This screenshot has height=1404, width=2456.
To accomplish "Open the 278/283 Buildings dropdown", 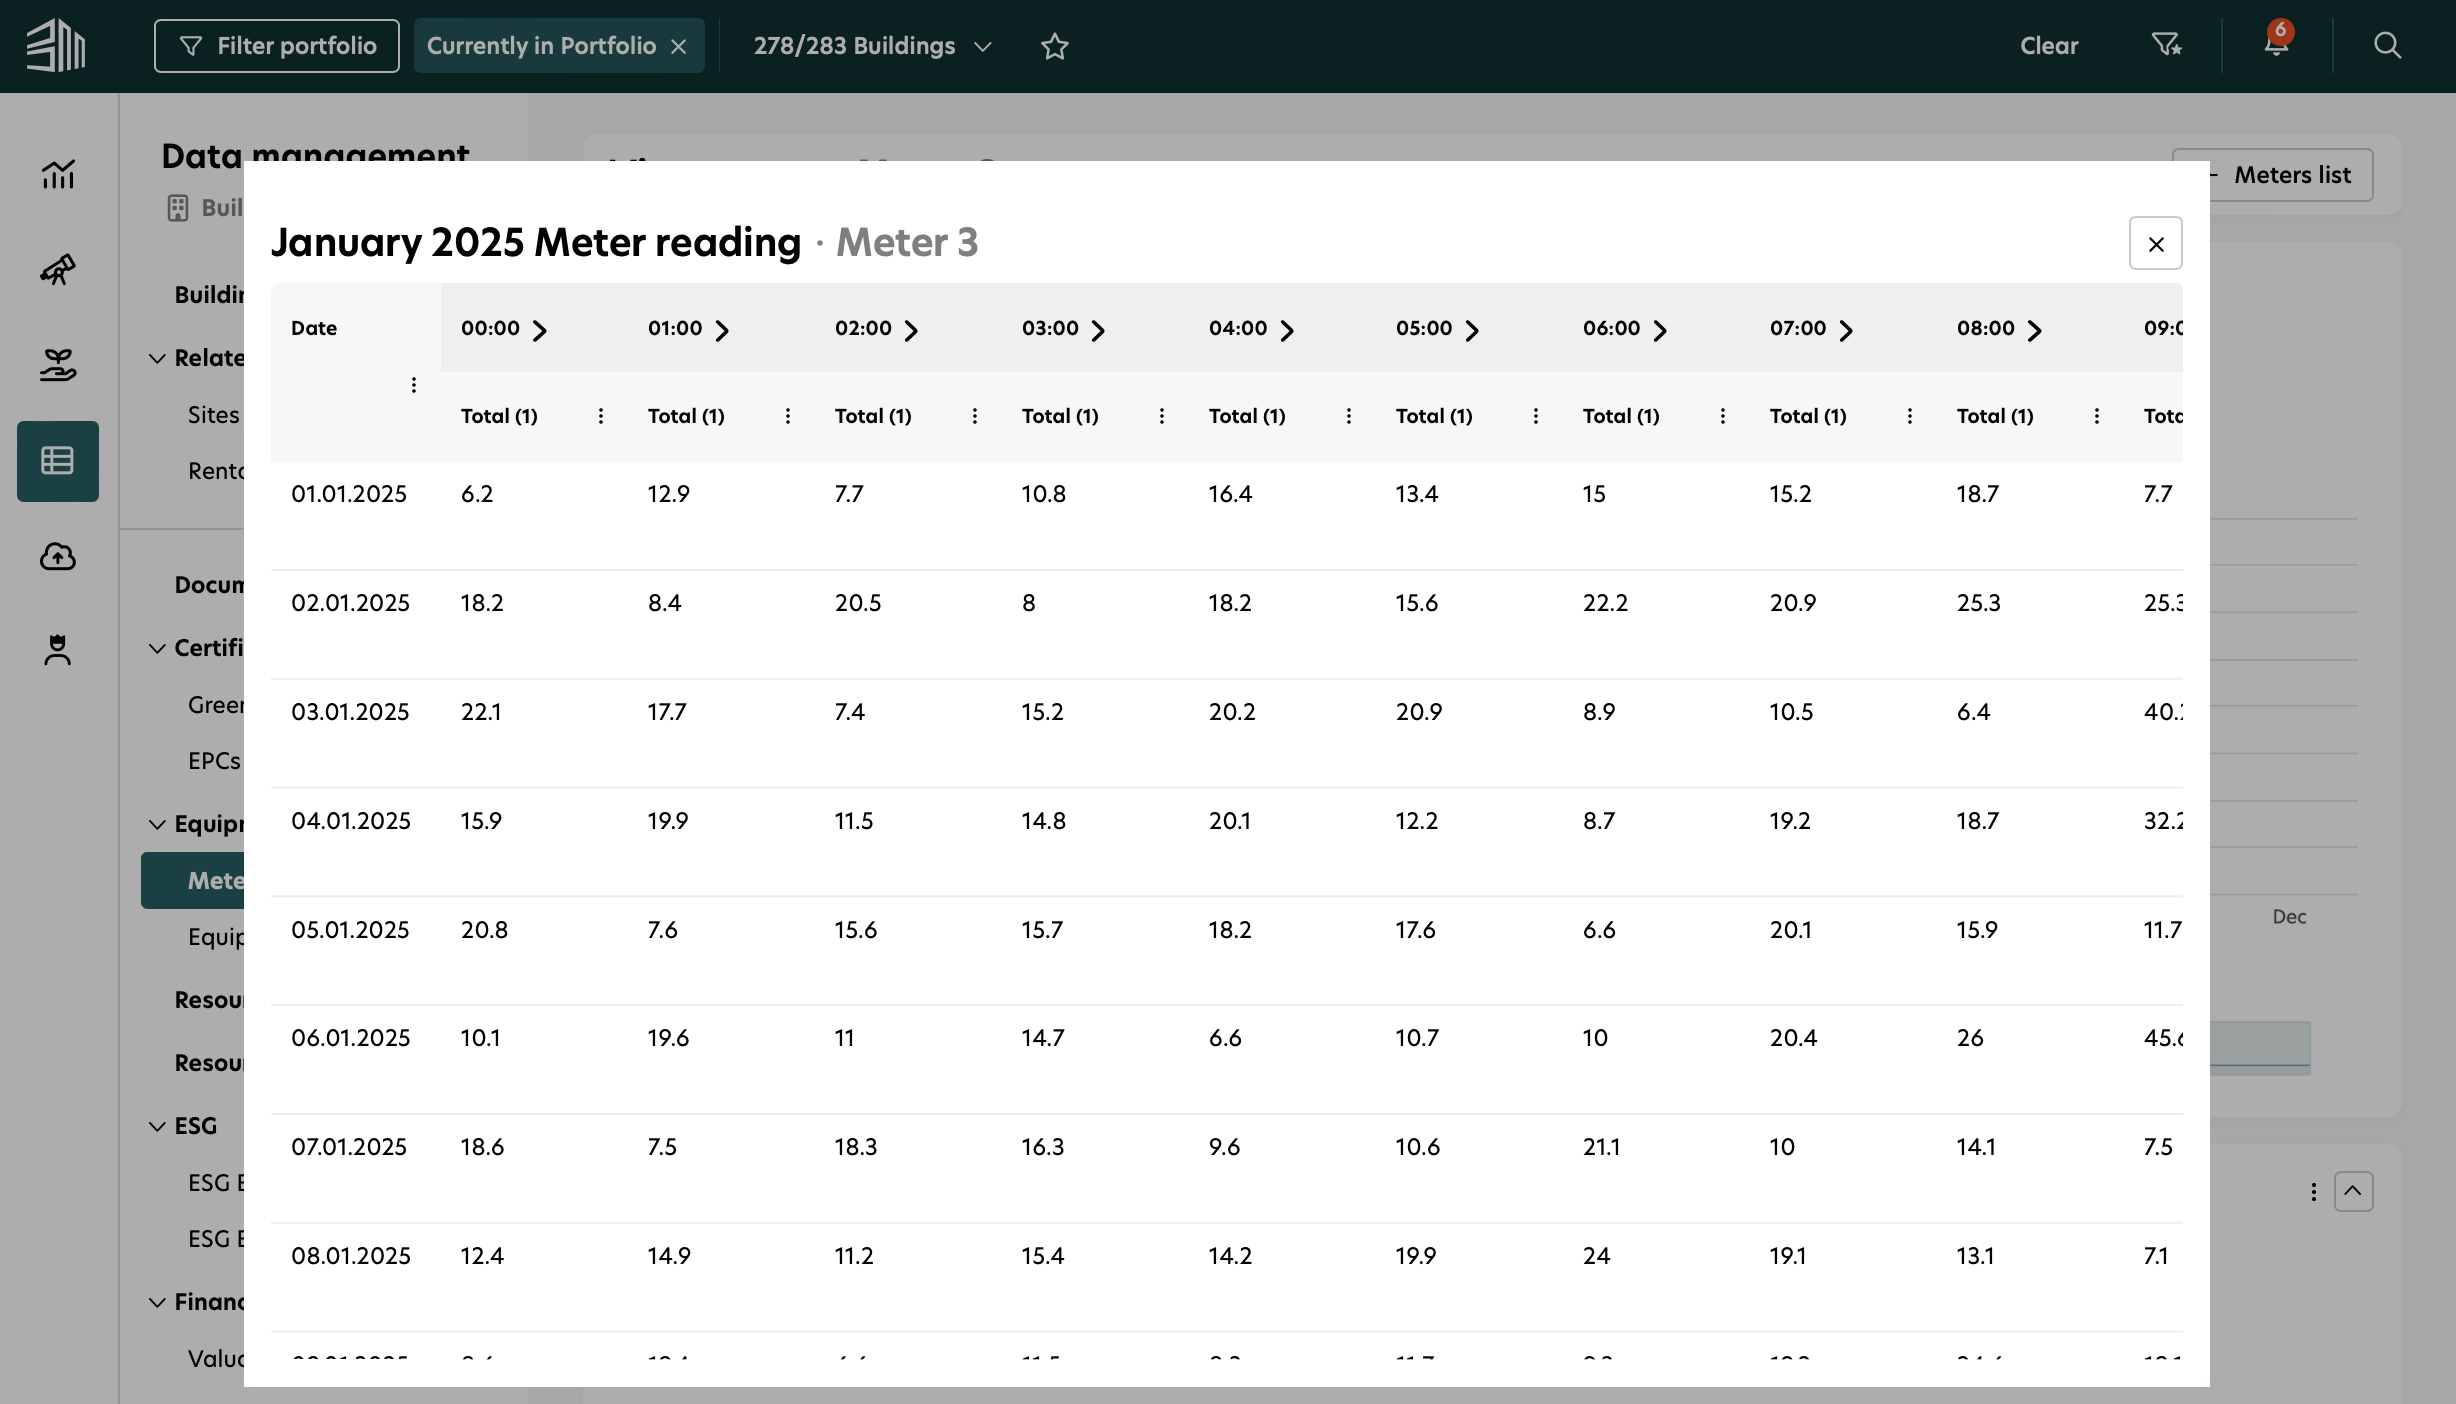I will (872, 46).
